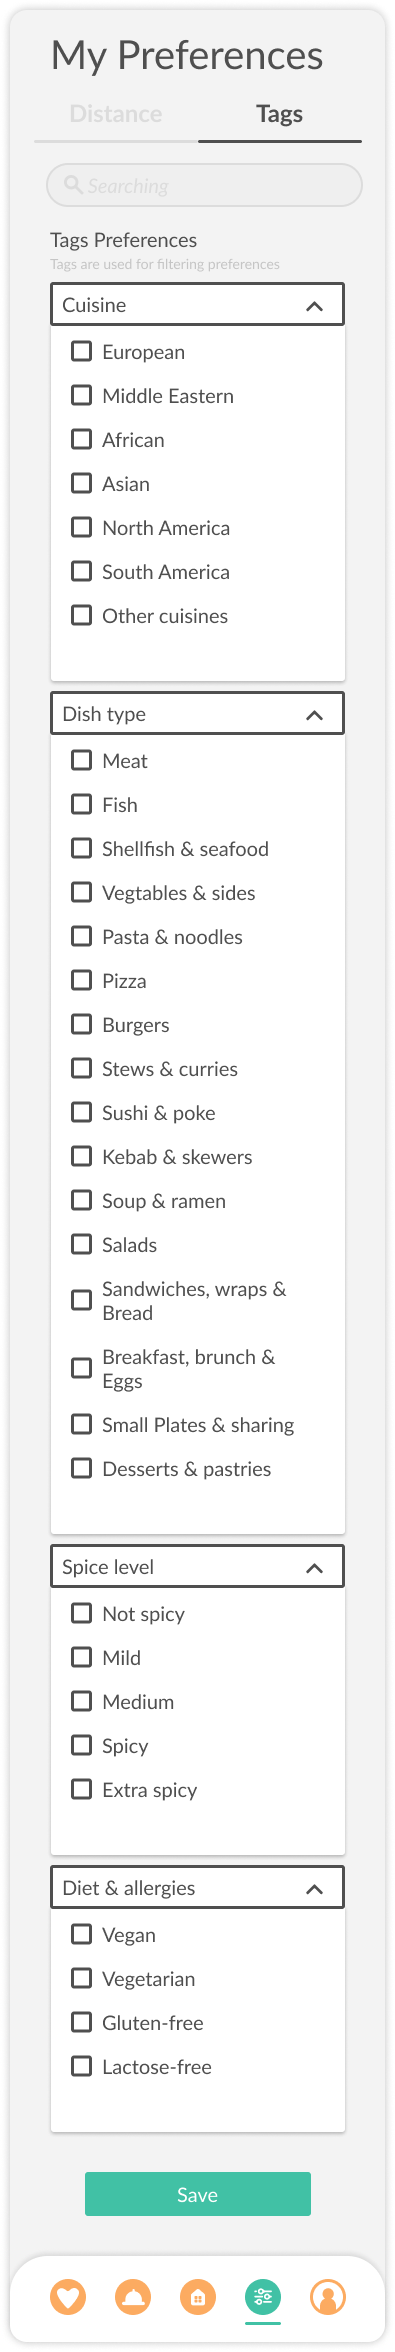This screenshot has height=2352, width=395.
Task: Tap the food dish cloche icon
Action: click(x=133, y=2297)
